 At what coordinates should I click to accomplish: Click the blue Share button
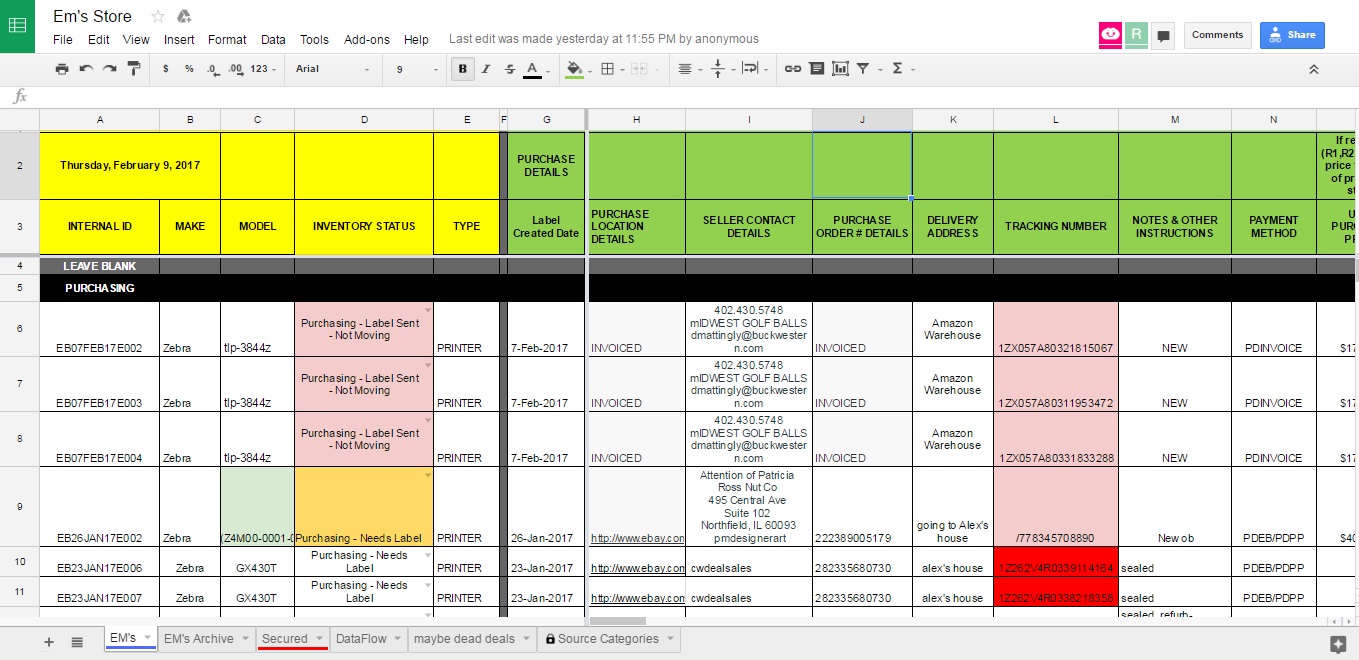pos(1291,35)
